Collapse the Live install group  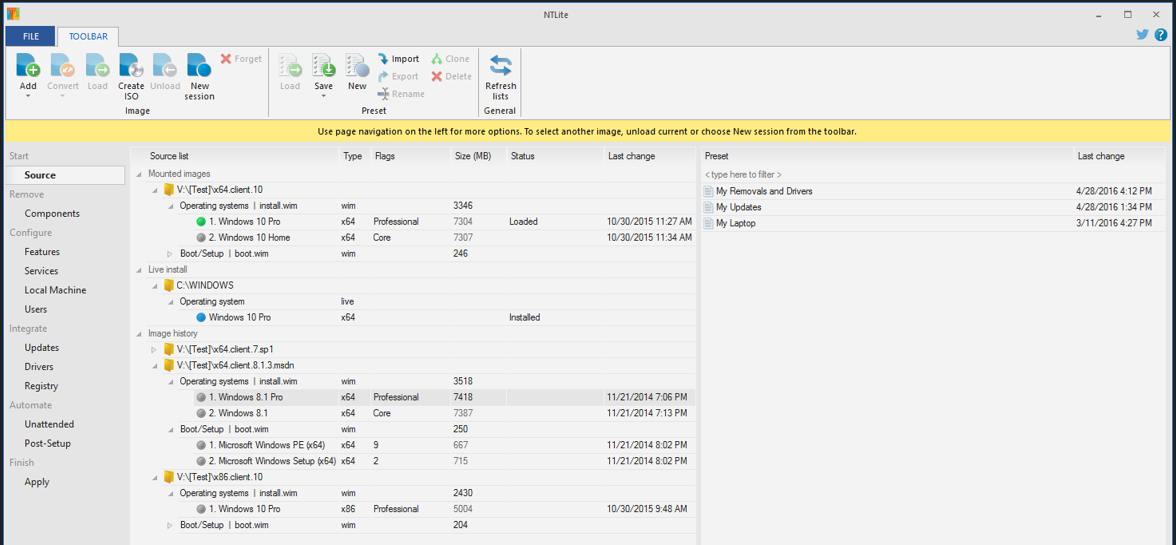tap(140, 270)
